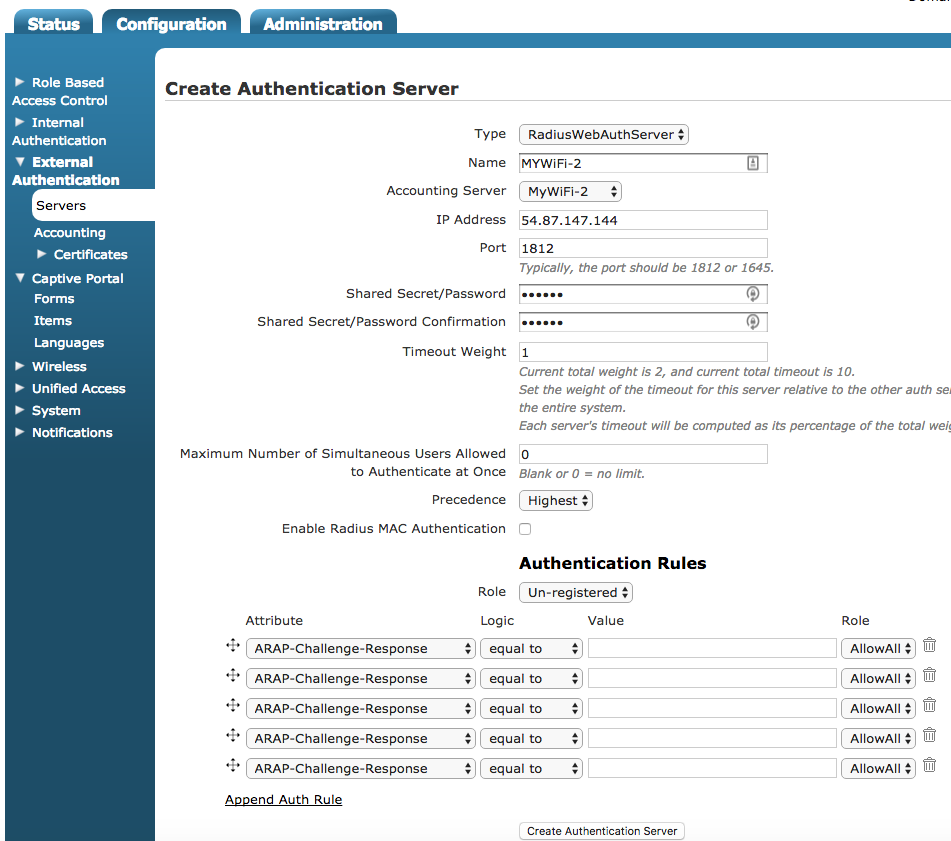The image size is (951, 841).
Task: Click the IP Address input field
Action: [643, 220]
